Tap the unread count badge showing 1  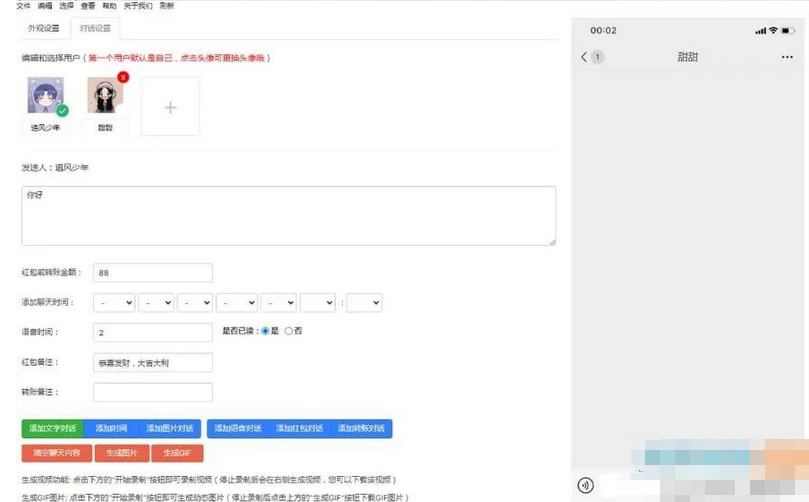click(597, 57)
